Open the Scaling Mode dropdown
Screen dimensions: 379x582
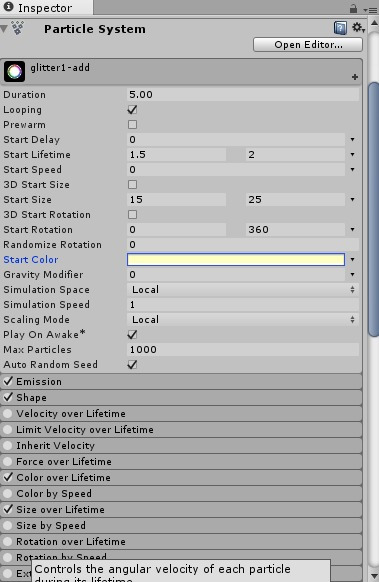[243, 320]
